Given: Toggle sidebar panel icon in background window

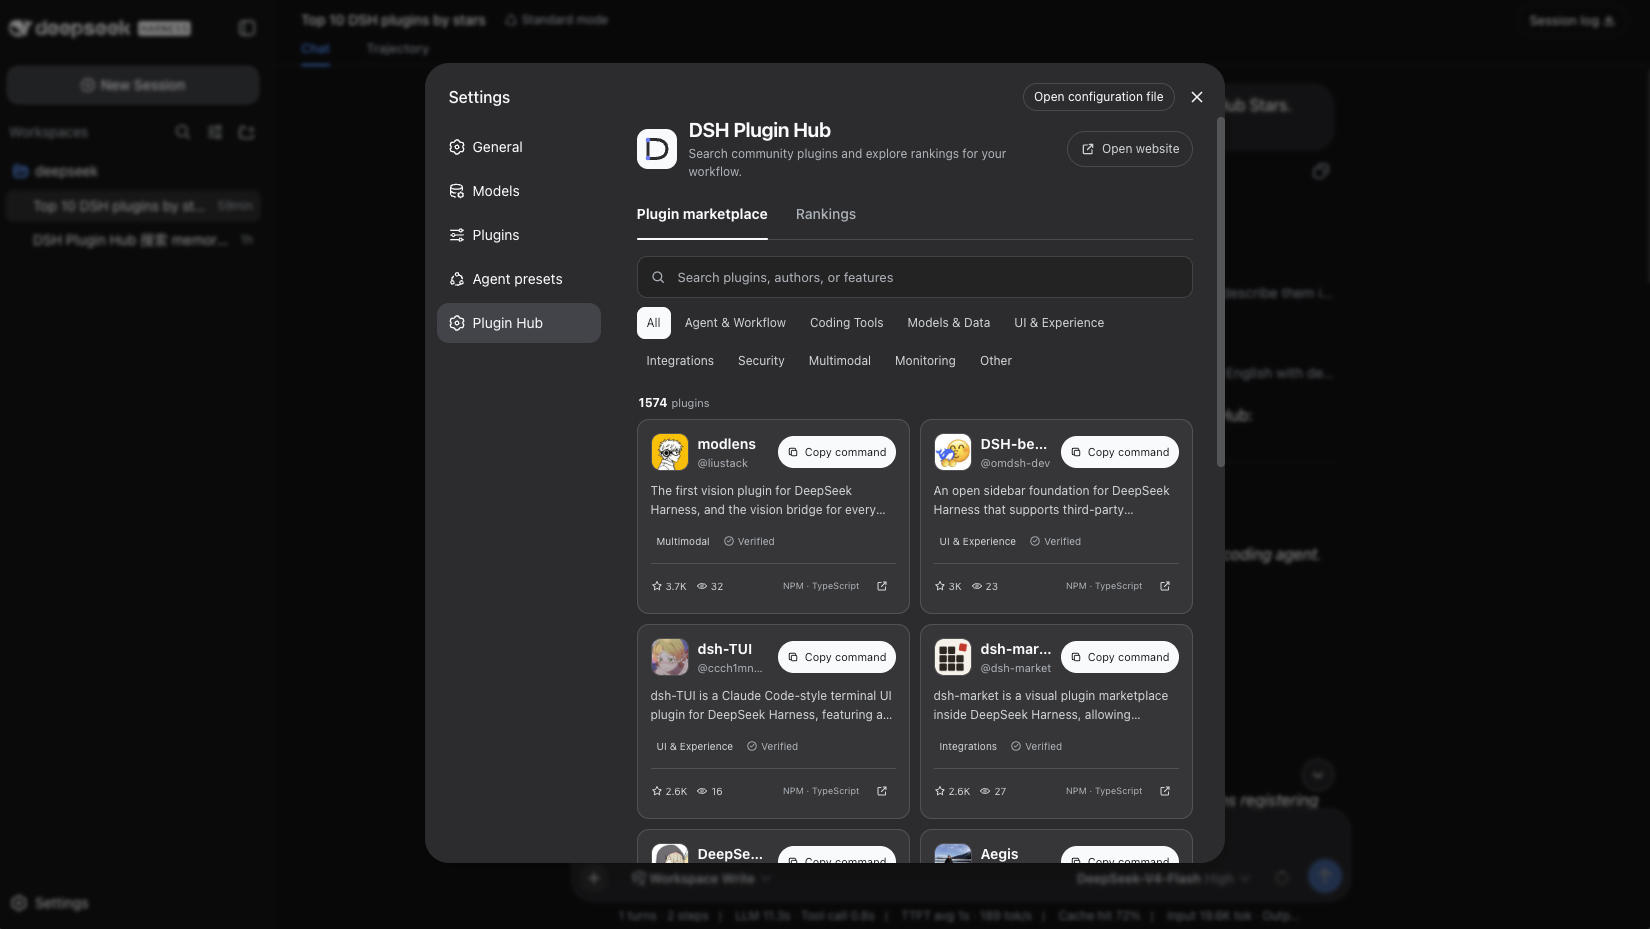Looking at the screenshot, I should (x=247, y=28).
